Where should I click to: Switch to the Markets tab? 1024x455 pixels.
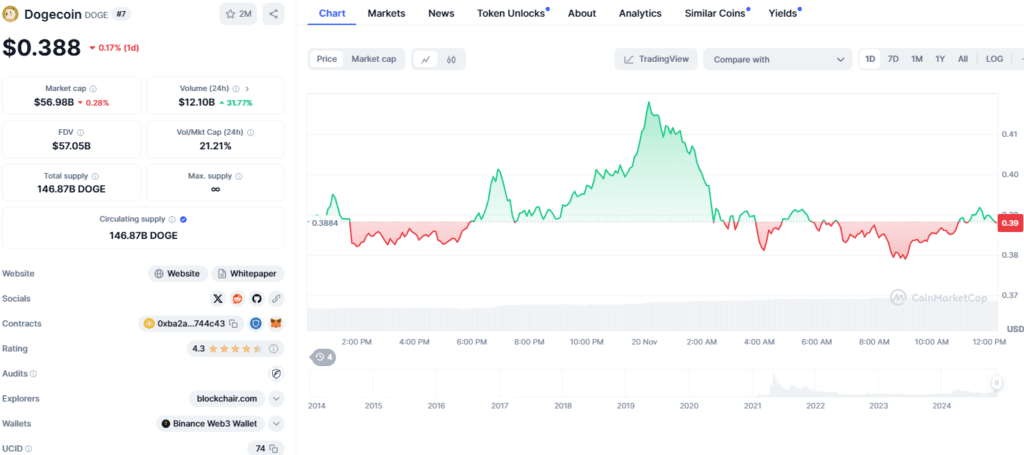pos(386,13)
